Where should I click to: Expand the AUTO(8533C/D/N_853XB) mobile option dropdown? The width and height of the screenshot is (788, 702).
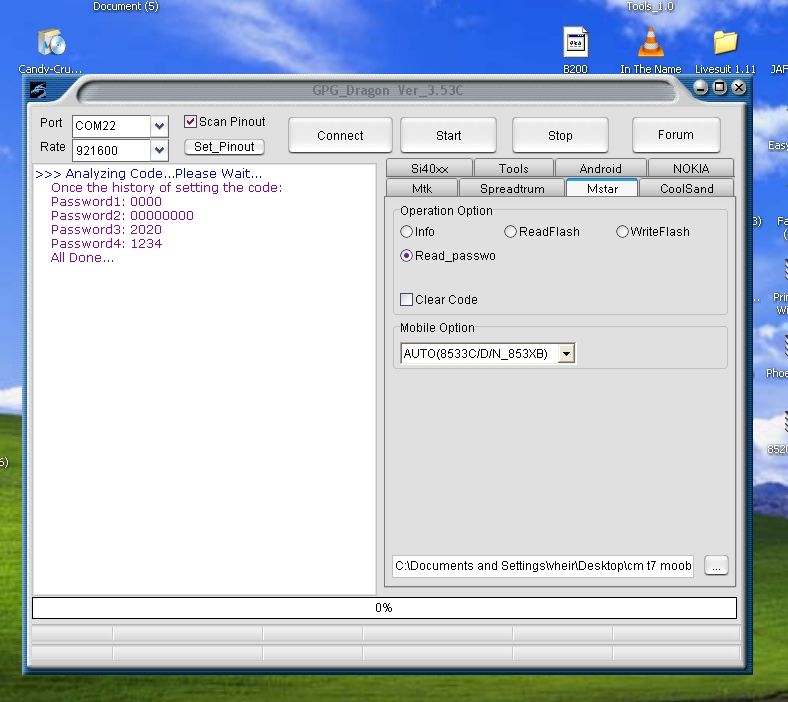pos(566,354)
